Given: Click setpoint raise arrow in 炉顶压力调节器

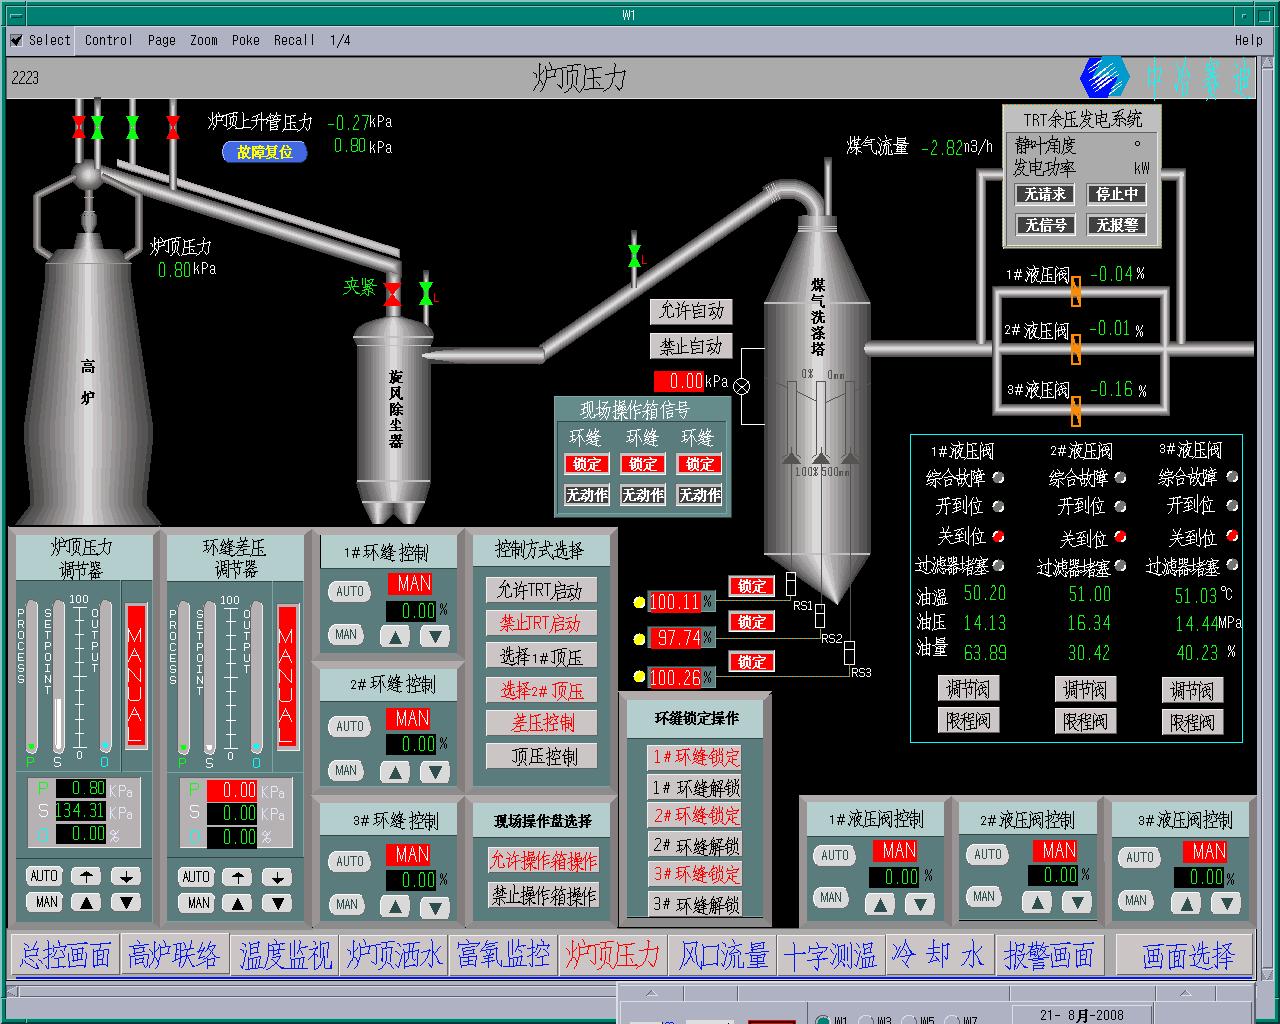Looking at the screenshot, I should [x=86, y=876].
